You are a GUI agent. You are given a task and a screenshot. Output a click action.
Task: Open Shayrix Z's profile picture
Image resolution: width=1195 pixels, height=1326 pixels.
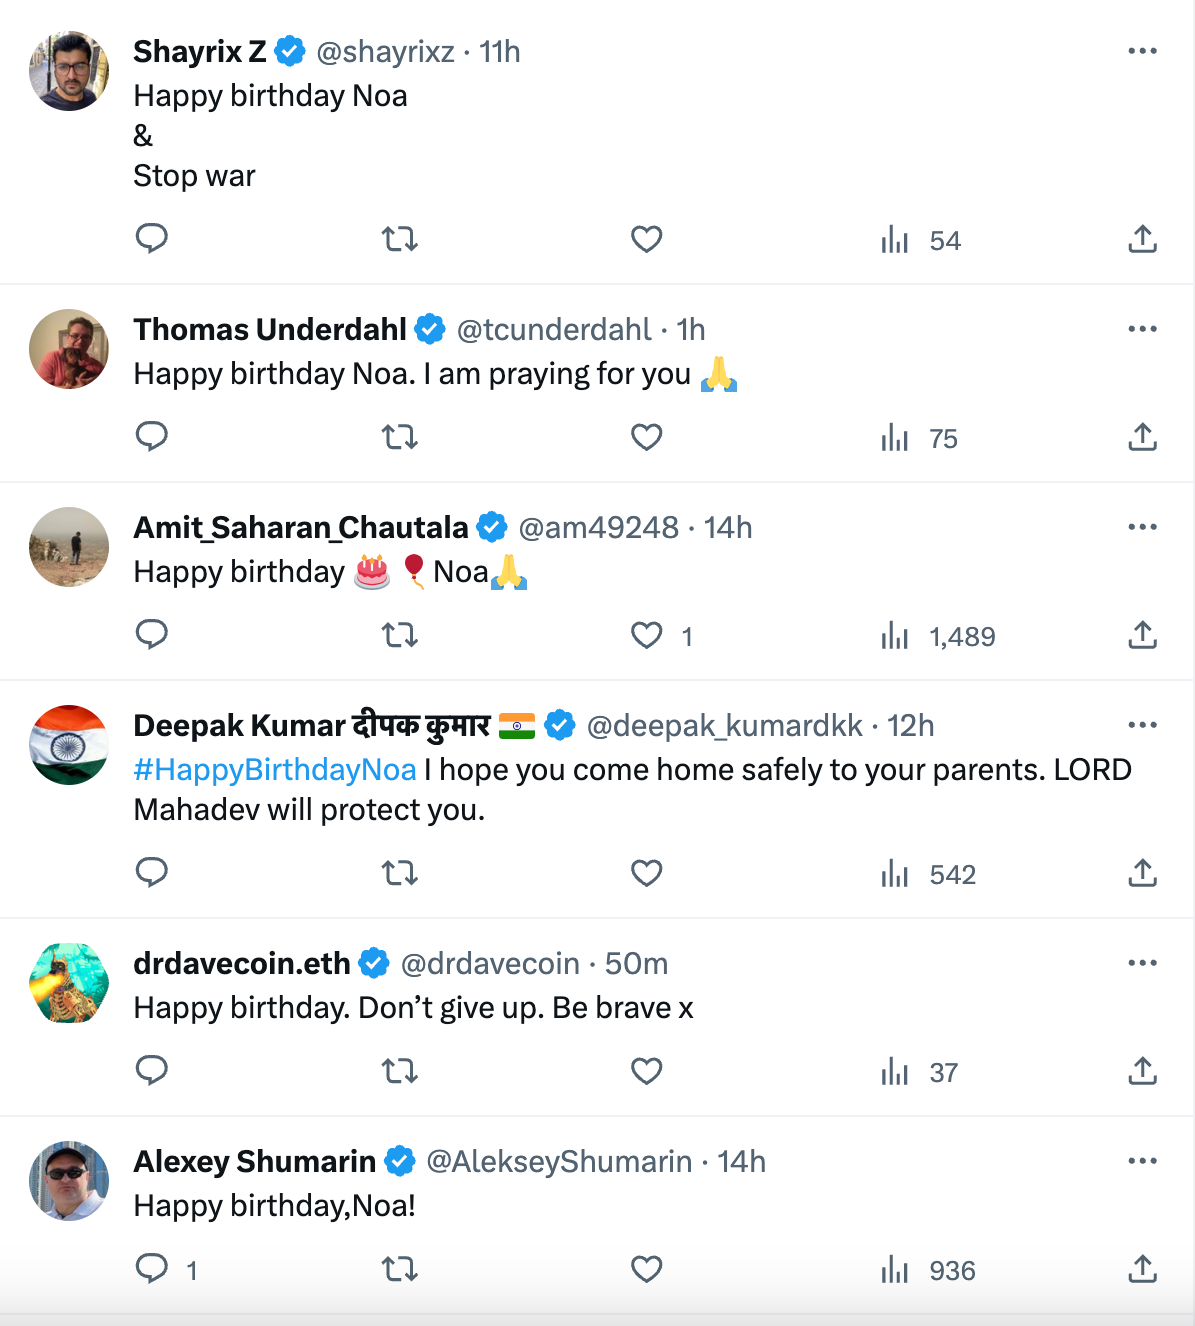coord(69,71)
